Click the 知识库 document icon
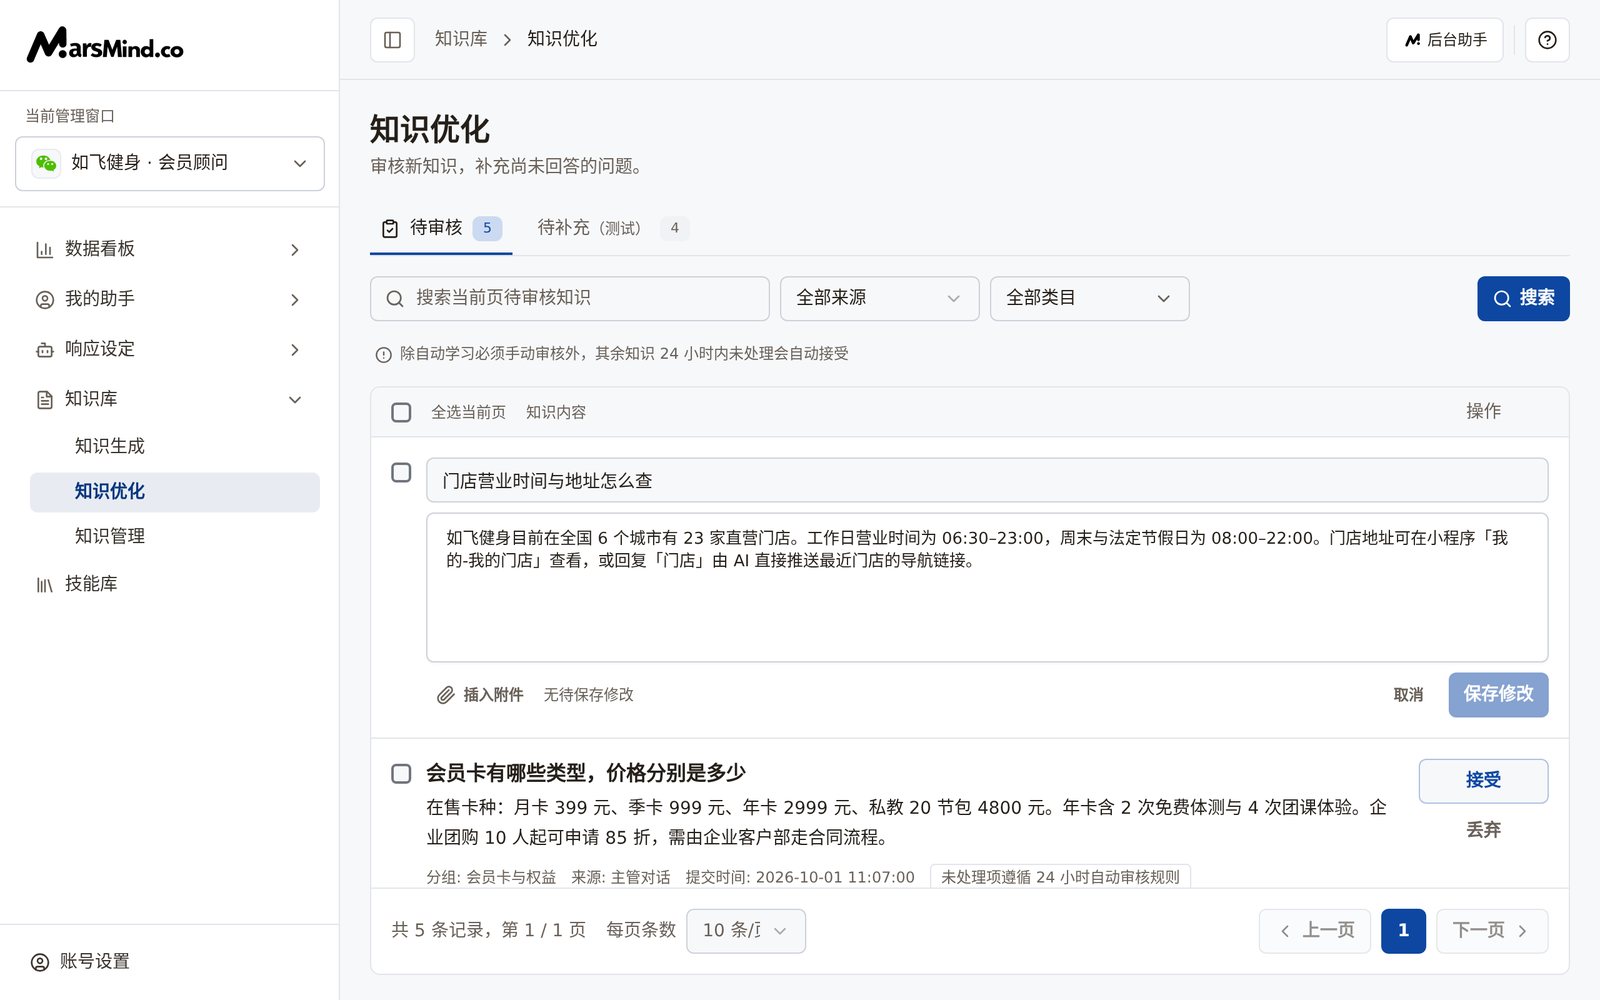The image size is (1600, 1000). pos(44,399)
